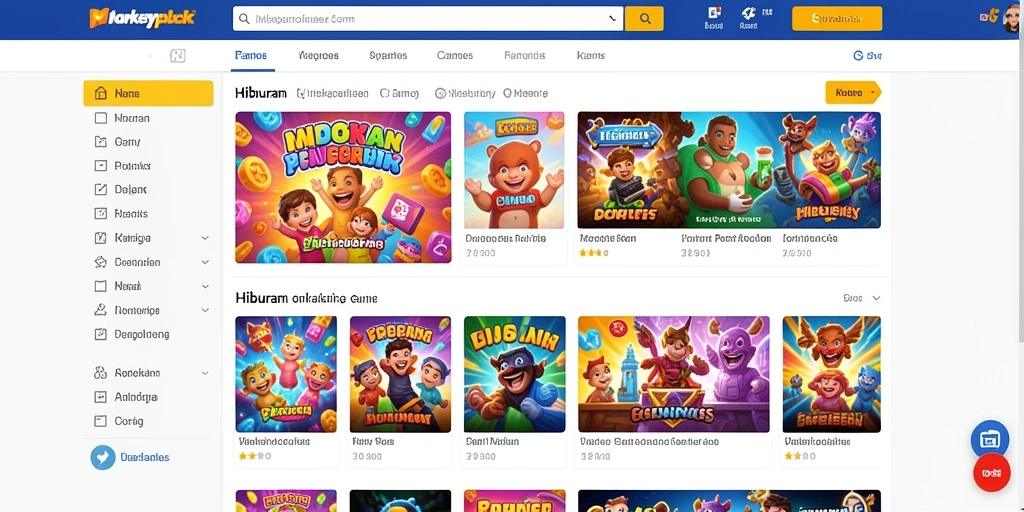Expand the Oeennien sidebar section

pyautogui.click(x=205, y=262)
